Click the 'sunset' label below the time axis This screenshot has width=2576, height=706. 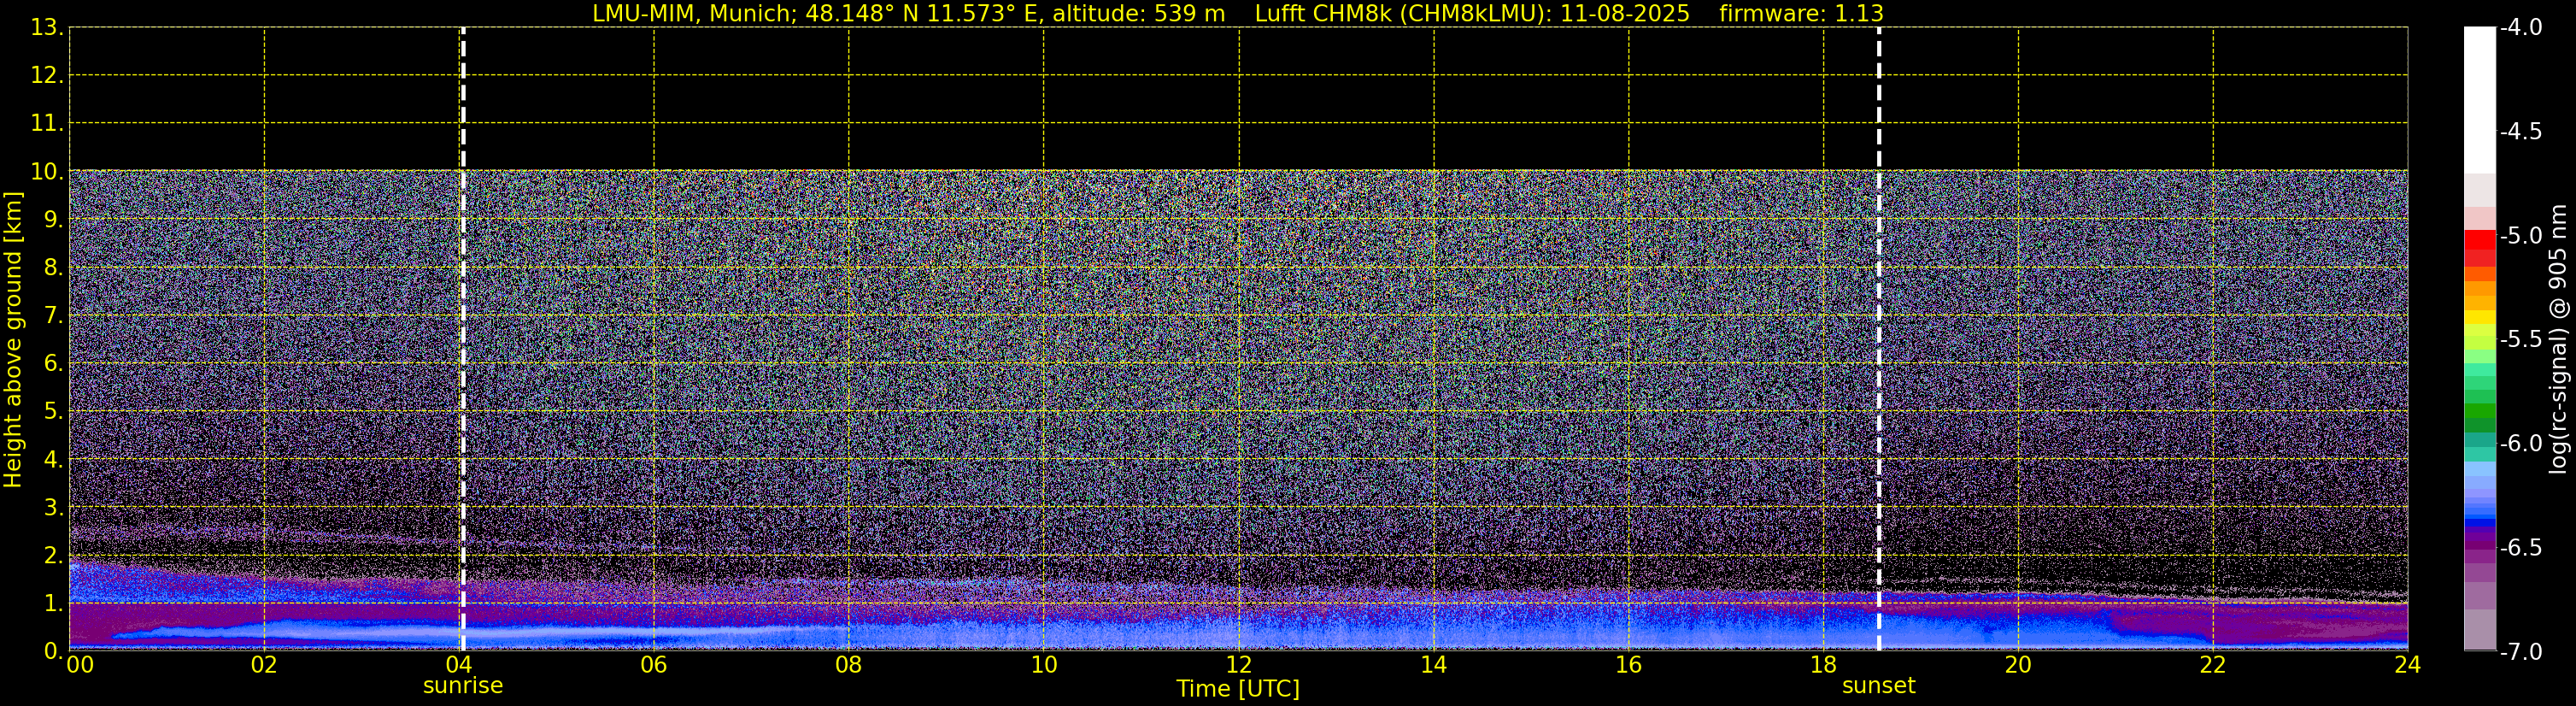point(1879,686)
